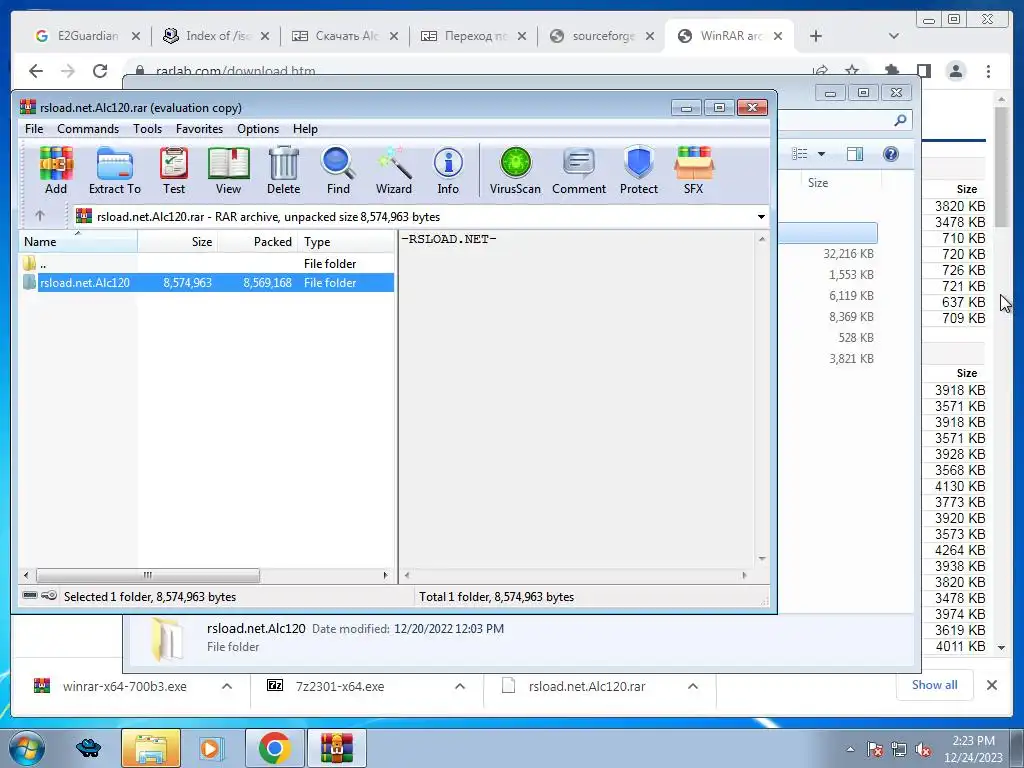This screenshot has width=1024, height=768.
Task: Select the rsload.net.Alc120 folder row
Action: [x=207, y=283]
